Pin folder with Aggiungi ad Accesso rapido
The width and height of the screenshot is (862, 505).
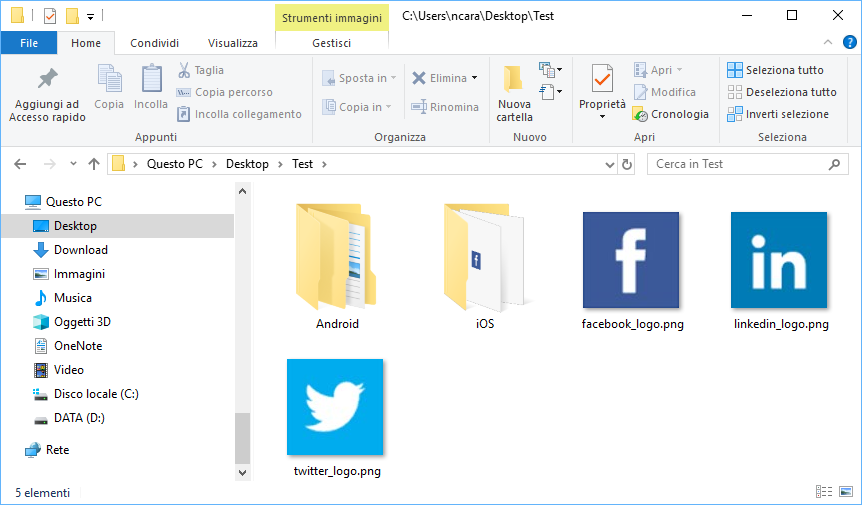47,95
